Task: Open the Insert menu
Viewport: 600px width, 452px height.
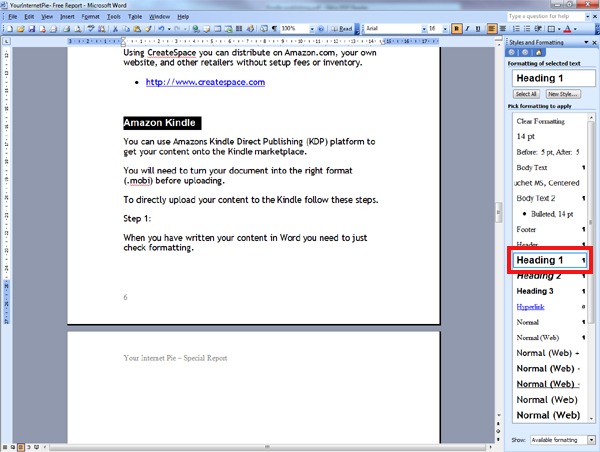Action: (x=67, y=17)
